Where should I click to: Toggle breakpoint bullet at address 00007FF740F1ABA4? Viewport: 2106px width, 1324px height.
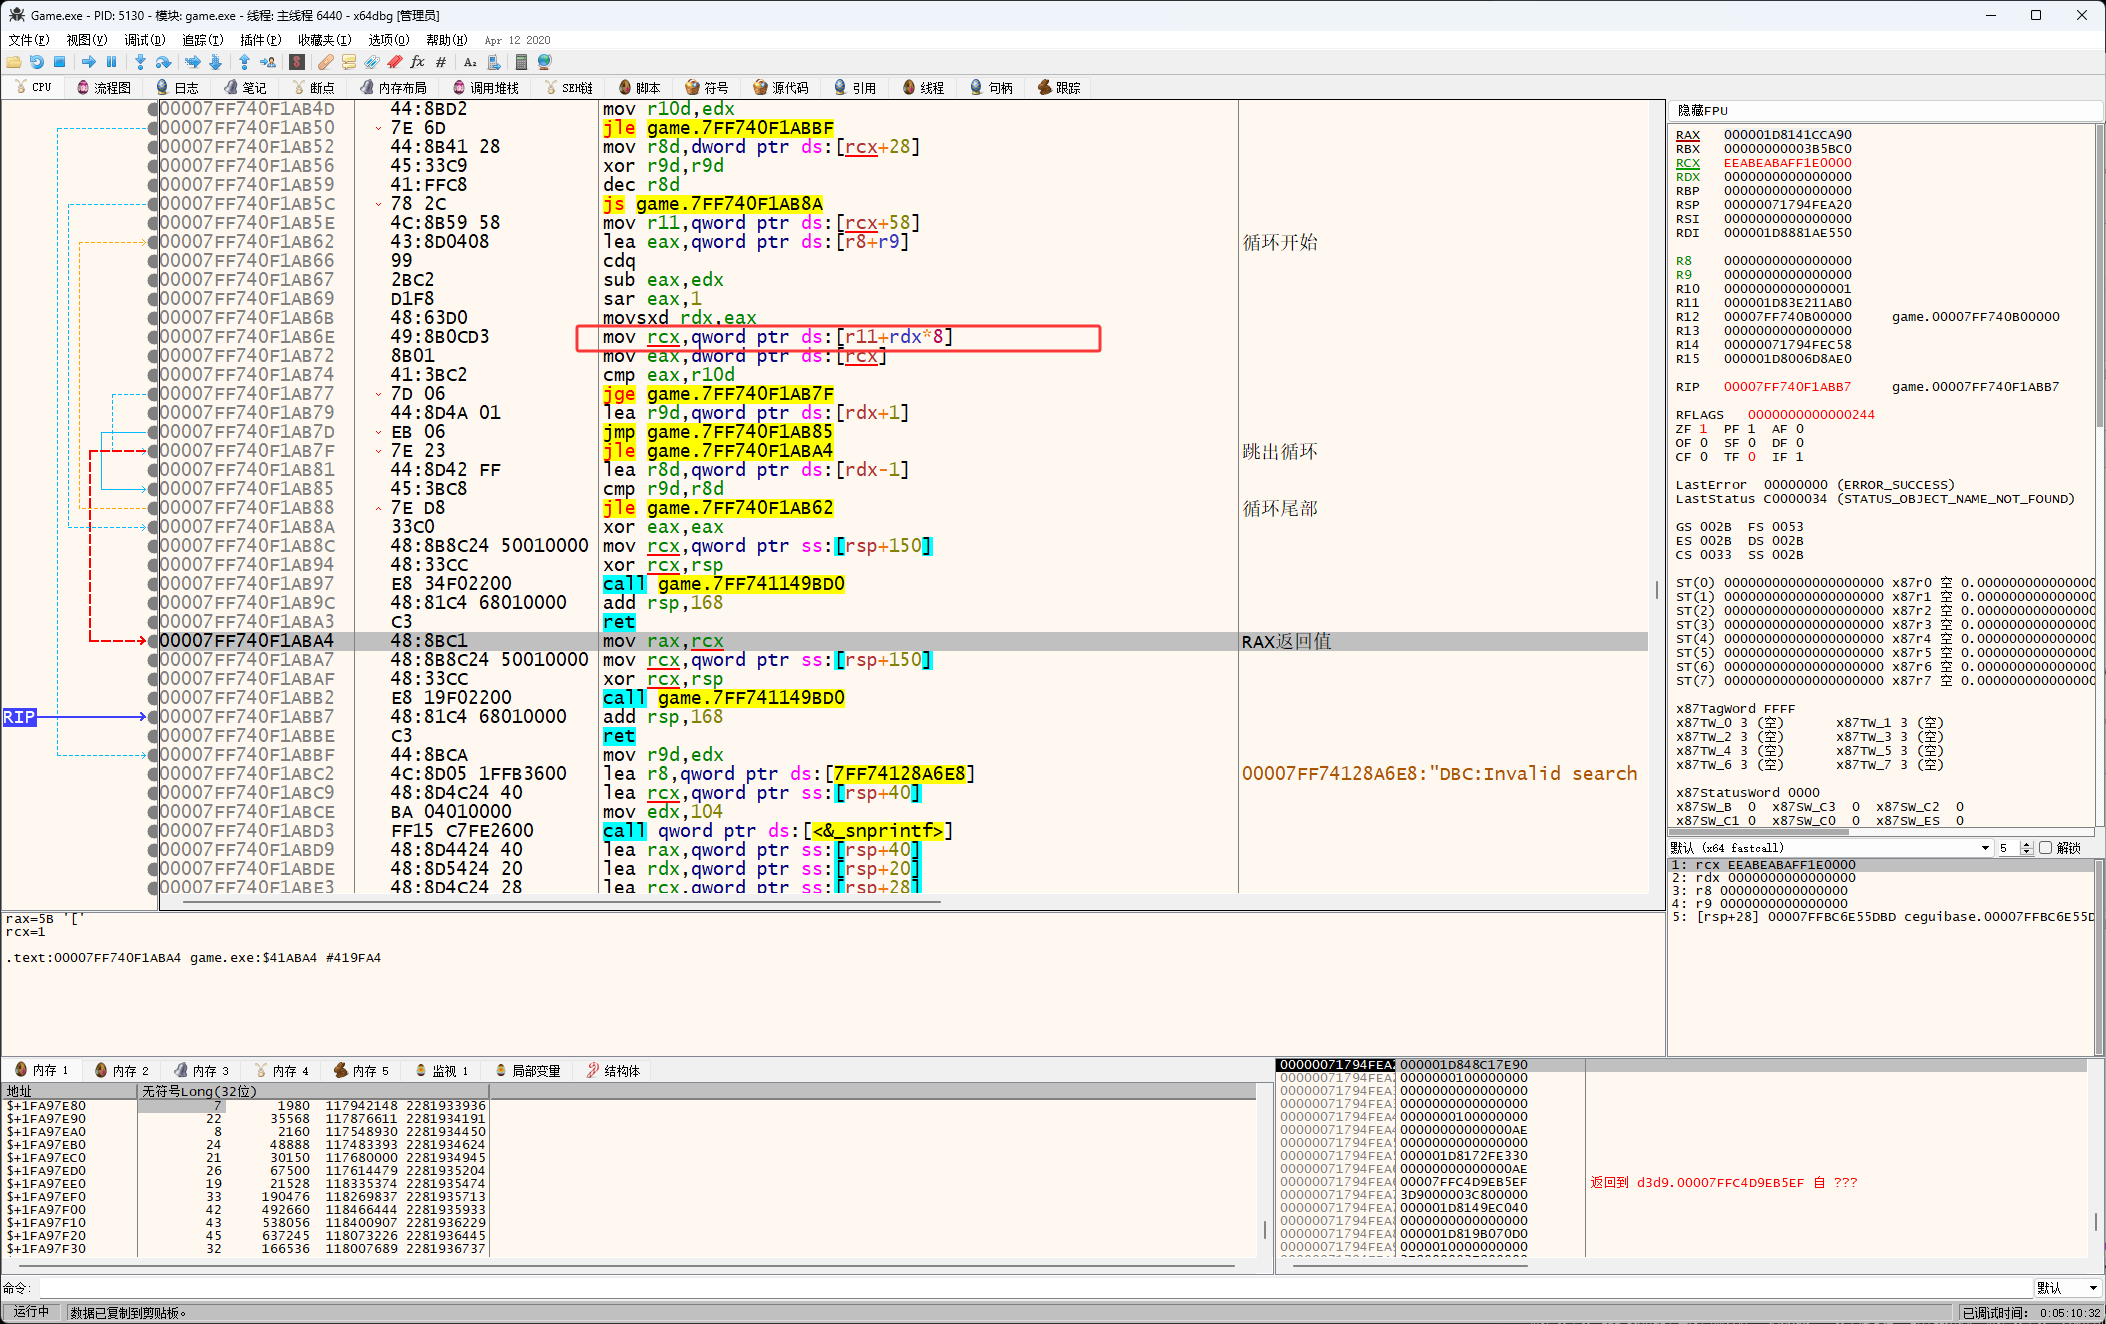click(152, 641)
